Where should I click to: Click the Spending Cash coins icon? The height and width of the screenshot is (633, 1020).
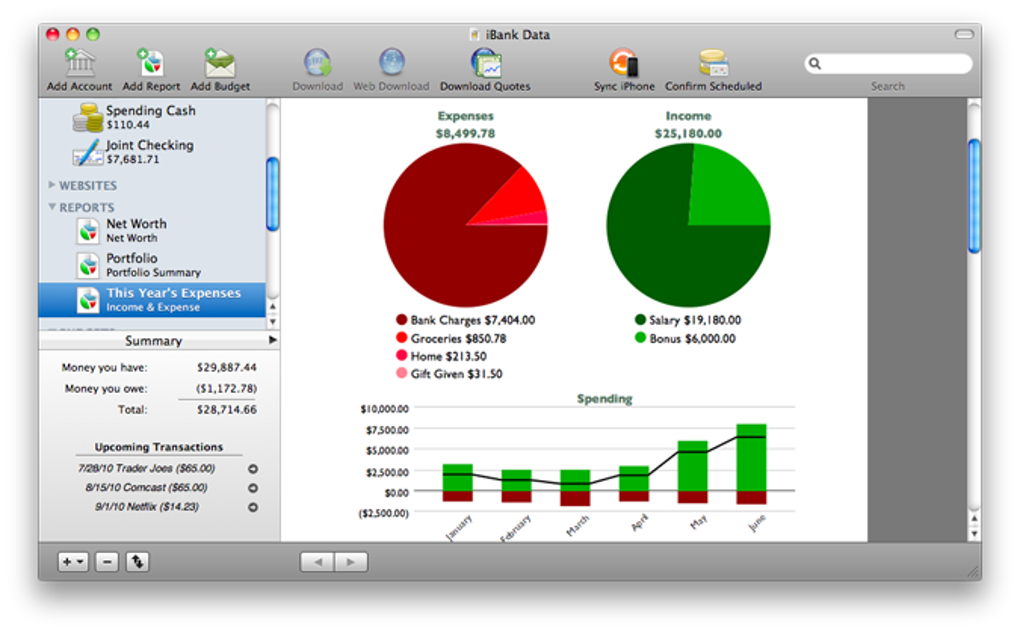(x=88, y=118)
